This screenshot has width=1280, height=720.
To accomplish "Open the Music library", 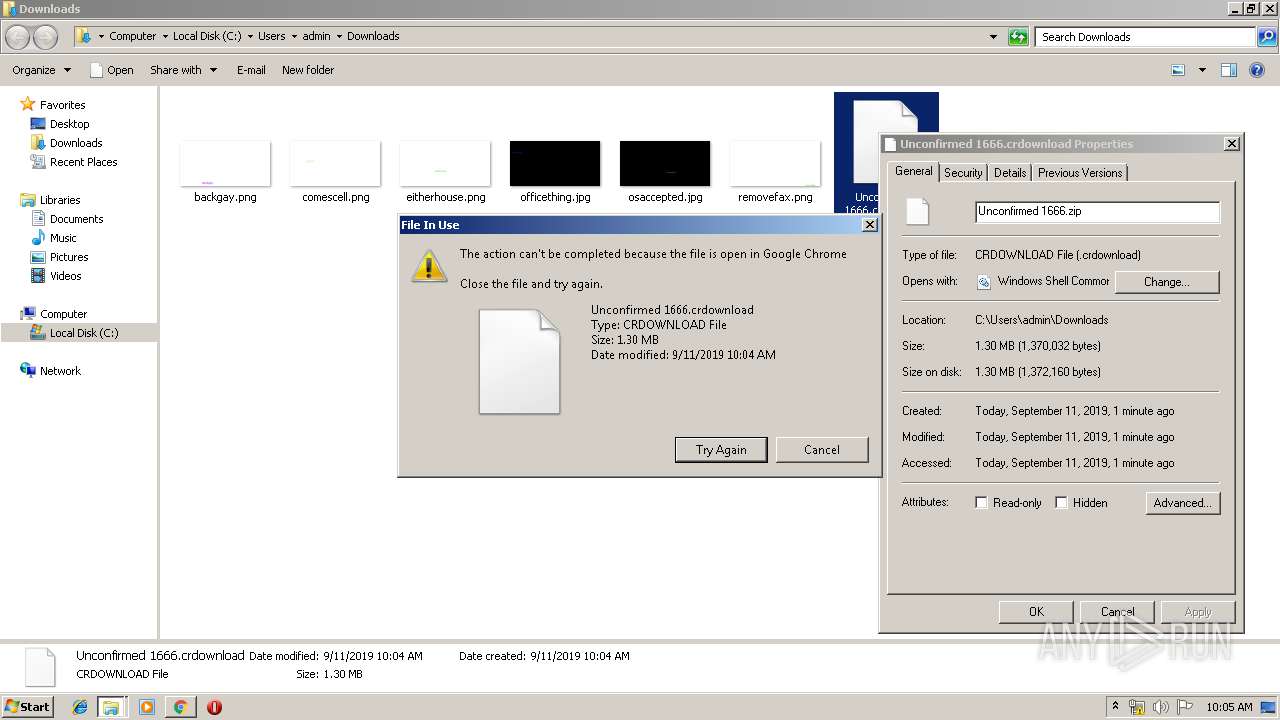I will (x=63, y=238).
